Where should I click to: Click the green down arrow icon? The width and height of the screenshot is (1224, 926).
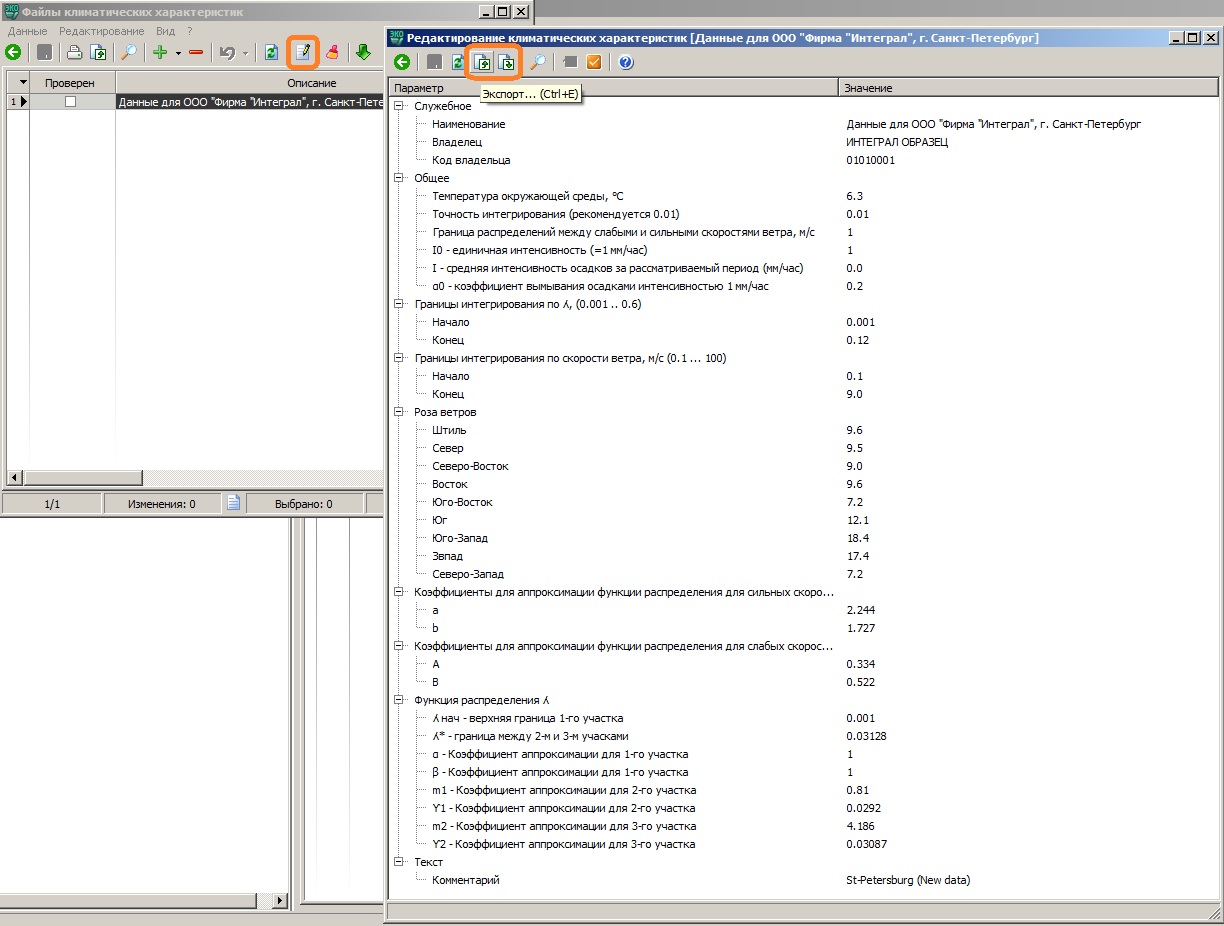363,52
